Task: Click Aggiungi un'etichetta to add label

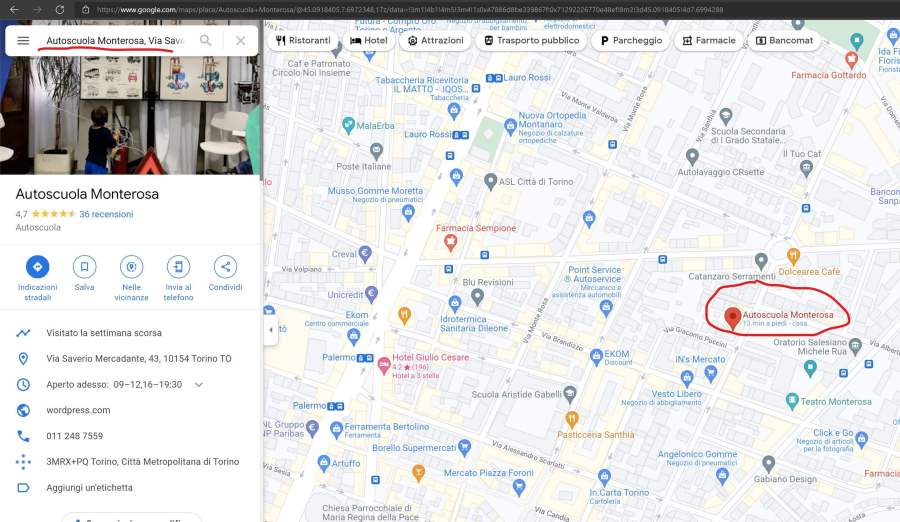Action: [89, 488]
